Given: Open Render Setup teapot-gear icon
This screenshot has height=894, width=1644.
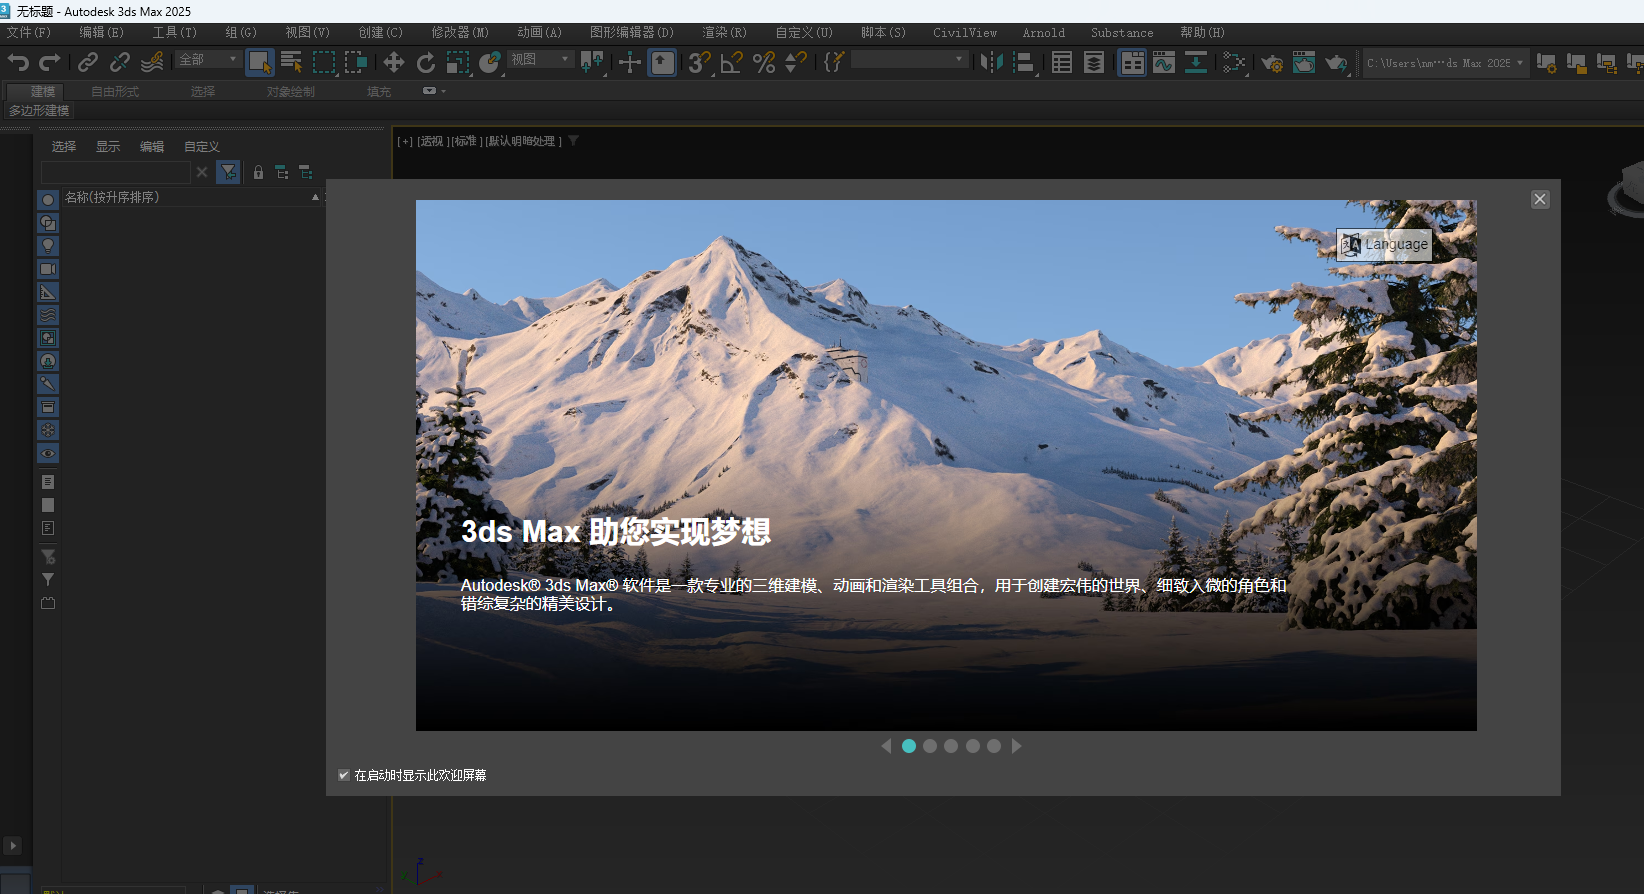Looking at the screenshot, I should [1272, 63].
